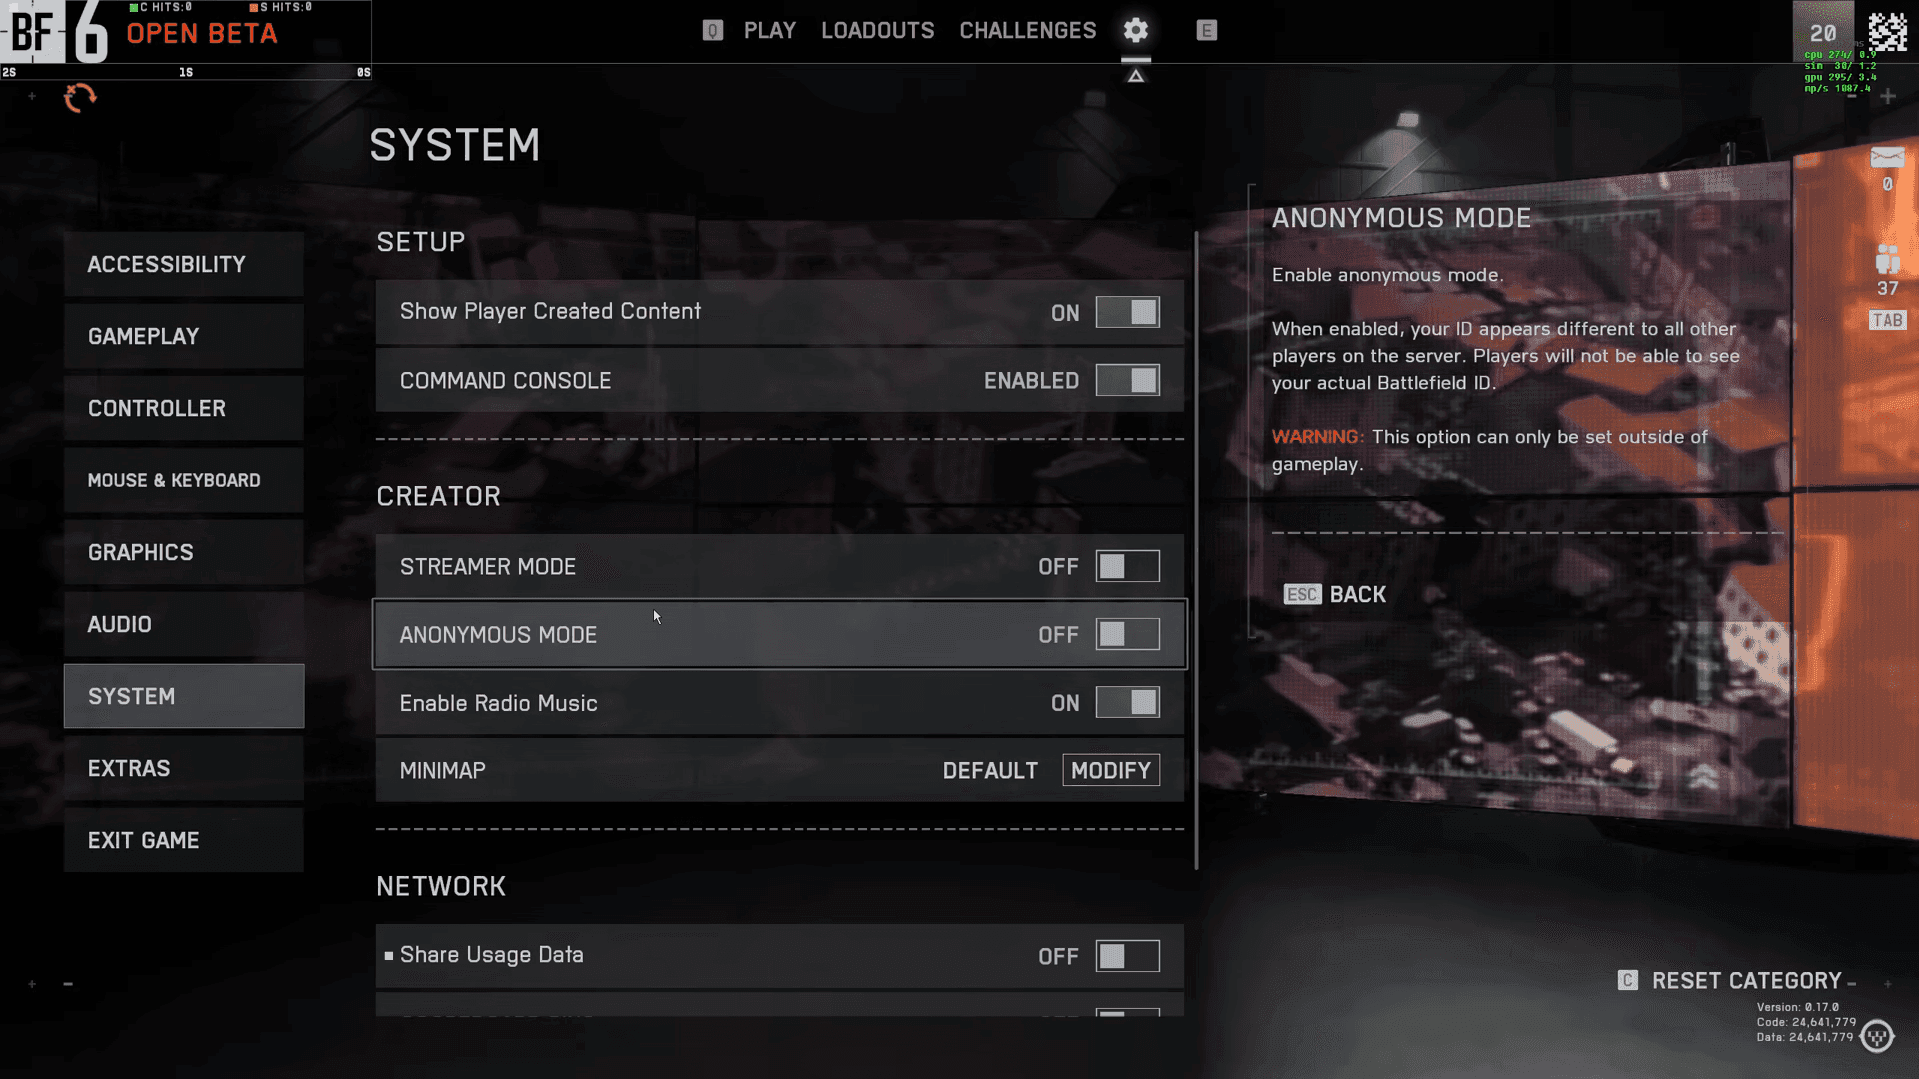Click the skull emblem icon
Screen dimensions: 1919x1079
click(1876, 1036)
